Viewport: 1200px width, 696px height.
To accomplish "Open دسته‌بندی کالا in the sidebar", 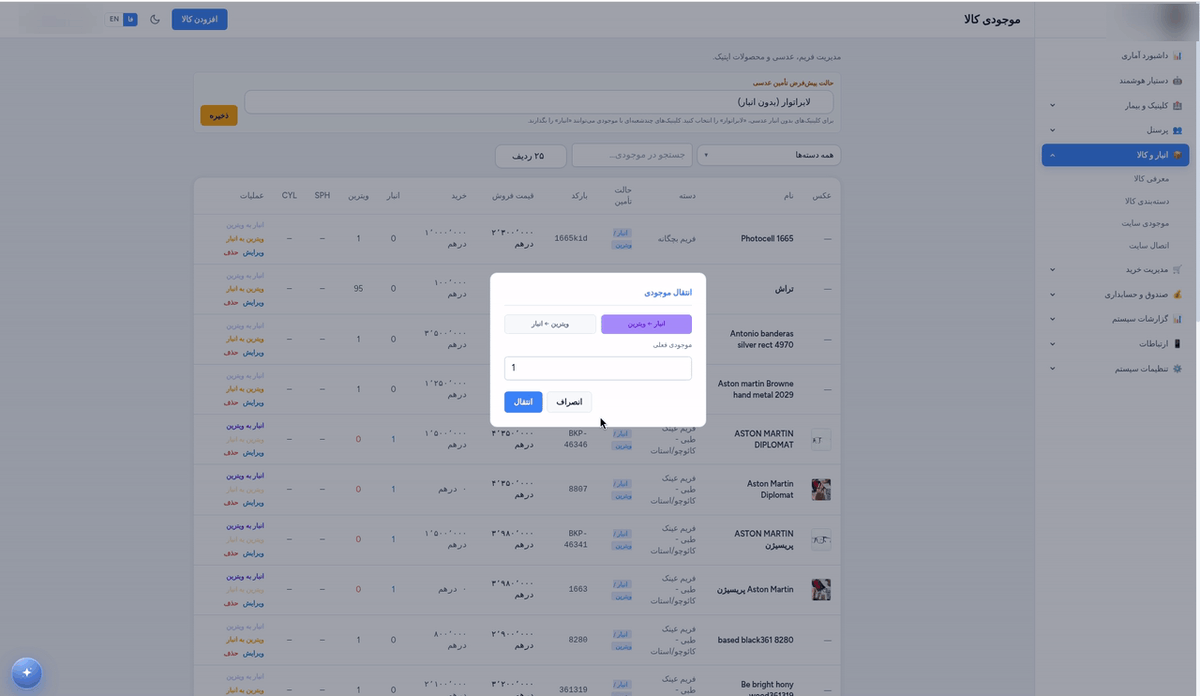I will click(x=1147, y=201).
